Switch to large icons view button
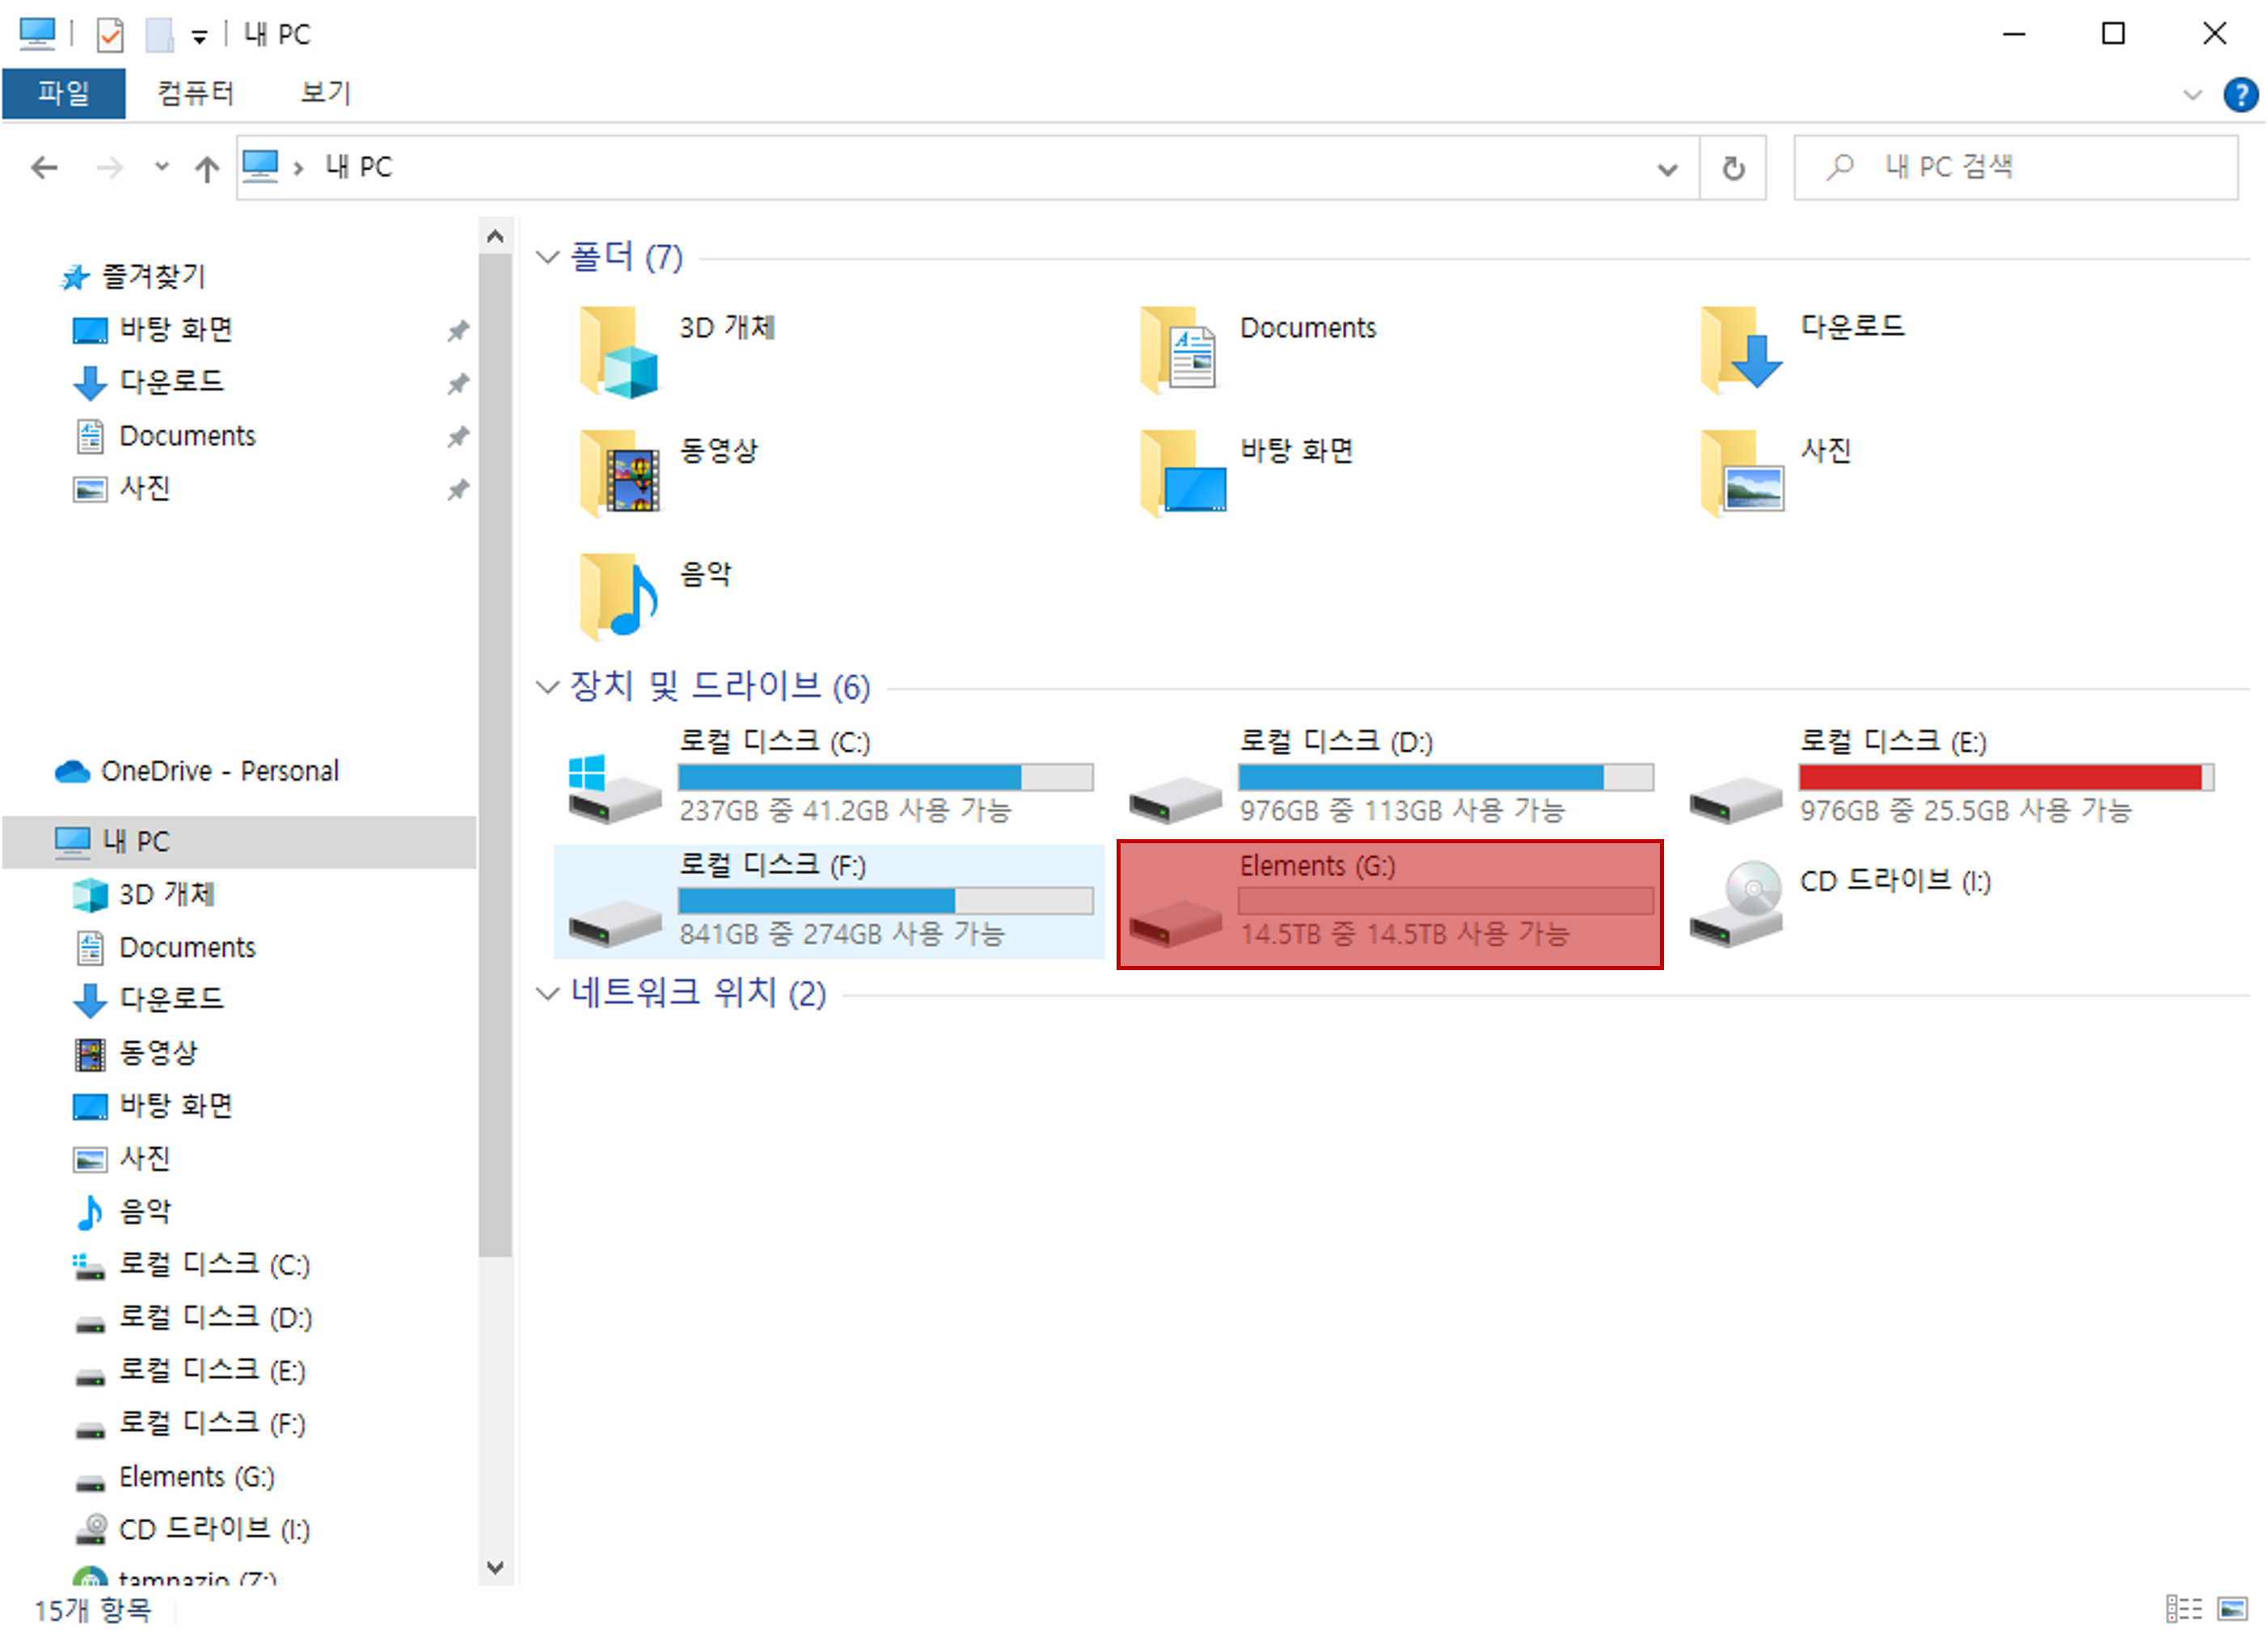Image resolution: width=2268 pixels, height=1641 pixels. pos(2232,1608)
